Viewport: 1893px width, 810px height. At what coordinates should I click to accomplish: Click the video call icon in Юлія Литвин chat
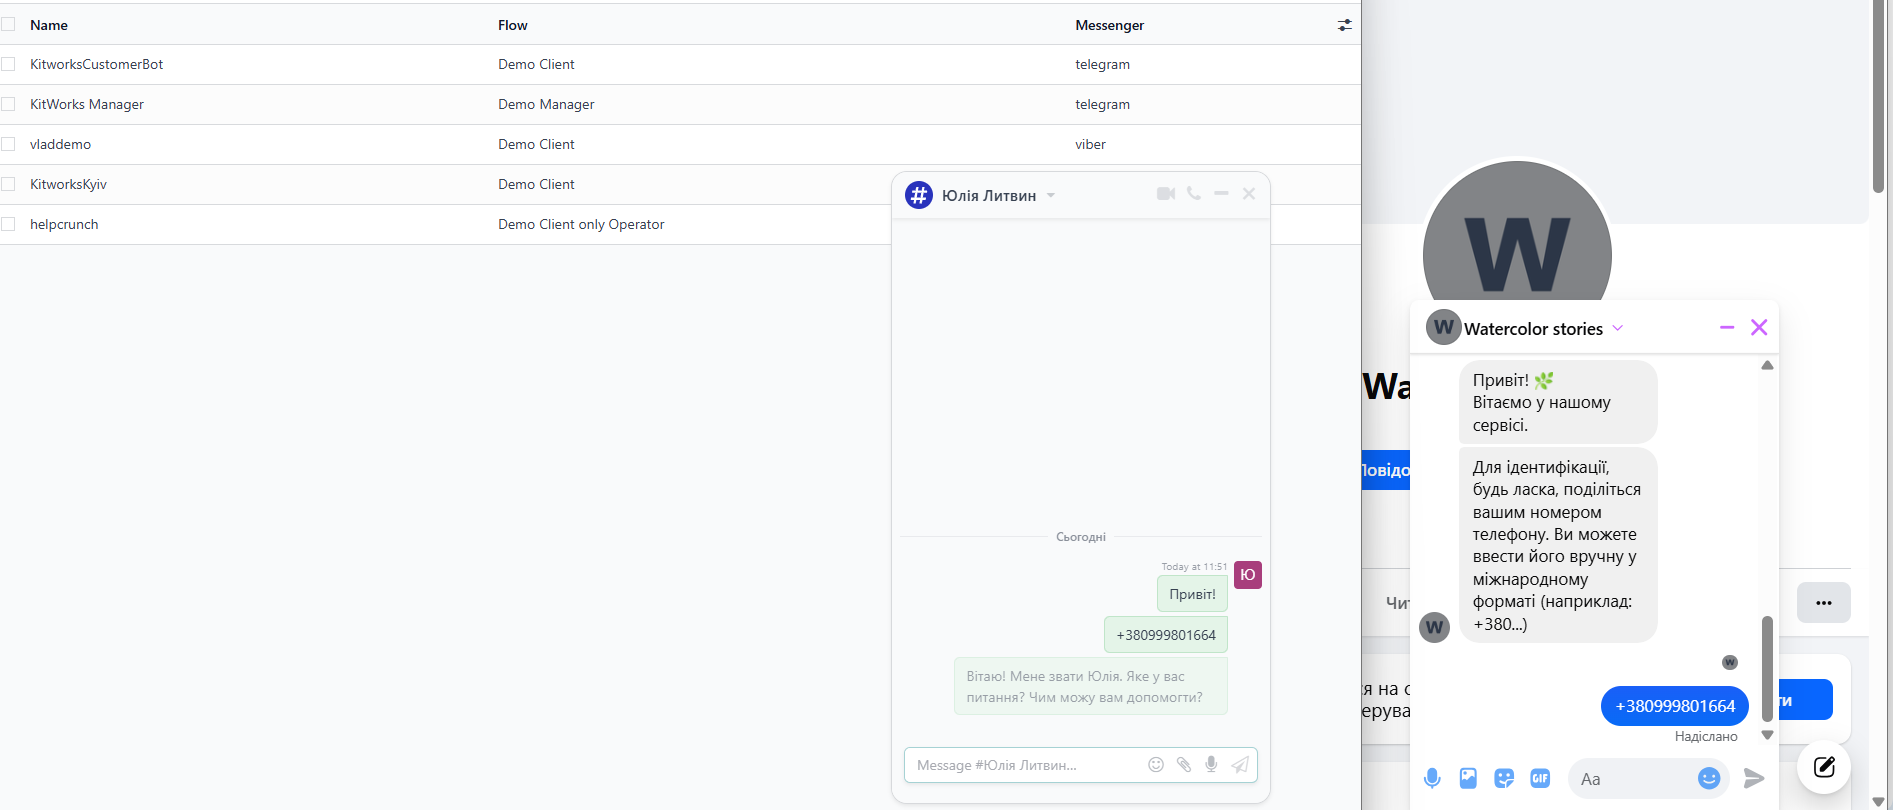point(1165,194)
